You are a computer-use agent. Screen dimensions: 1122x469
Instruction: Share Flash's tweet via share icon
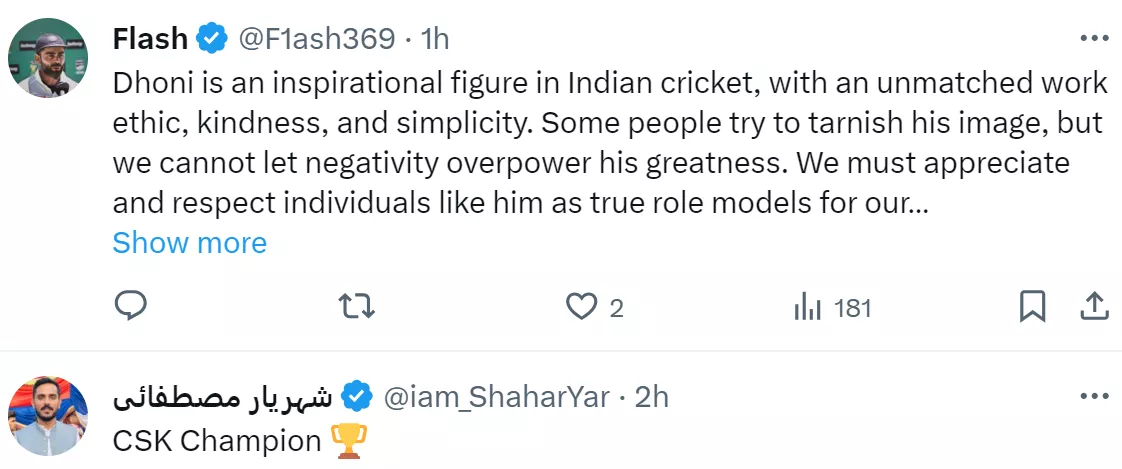[1094, 306]
